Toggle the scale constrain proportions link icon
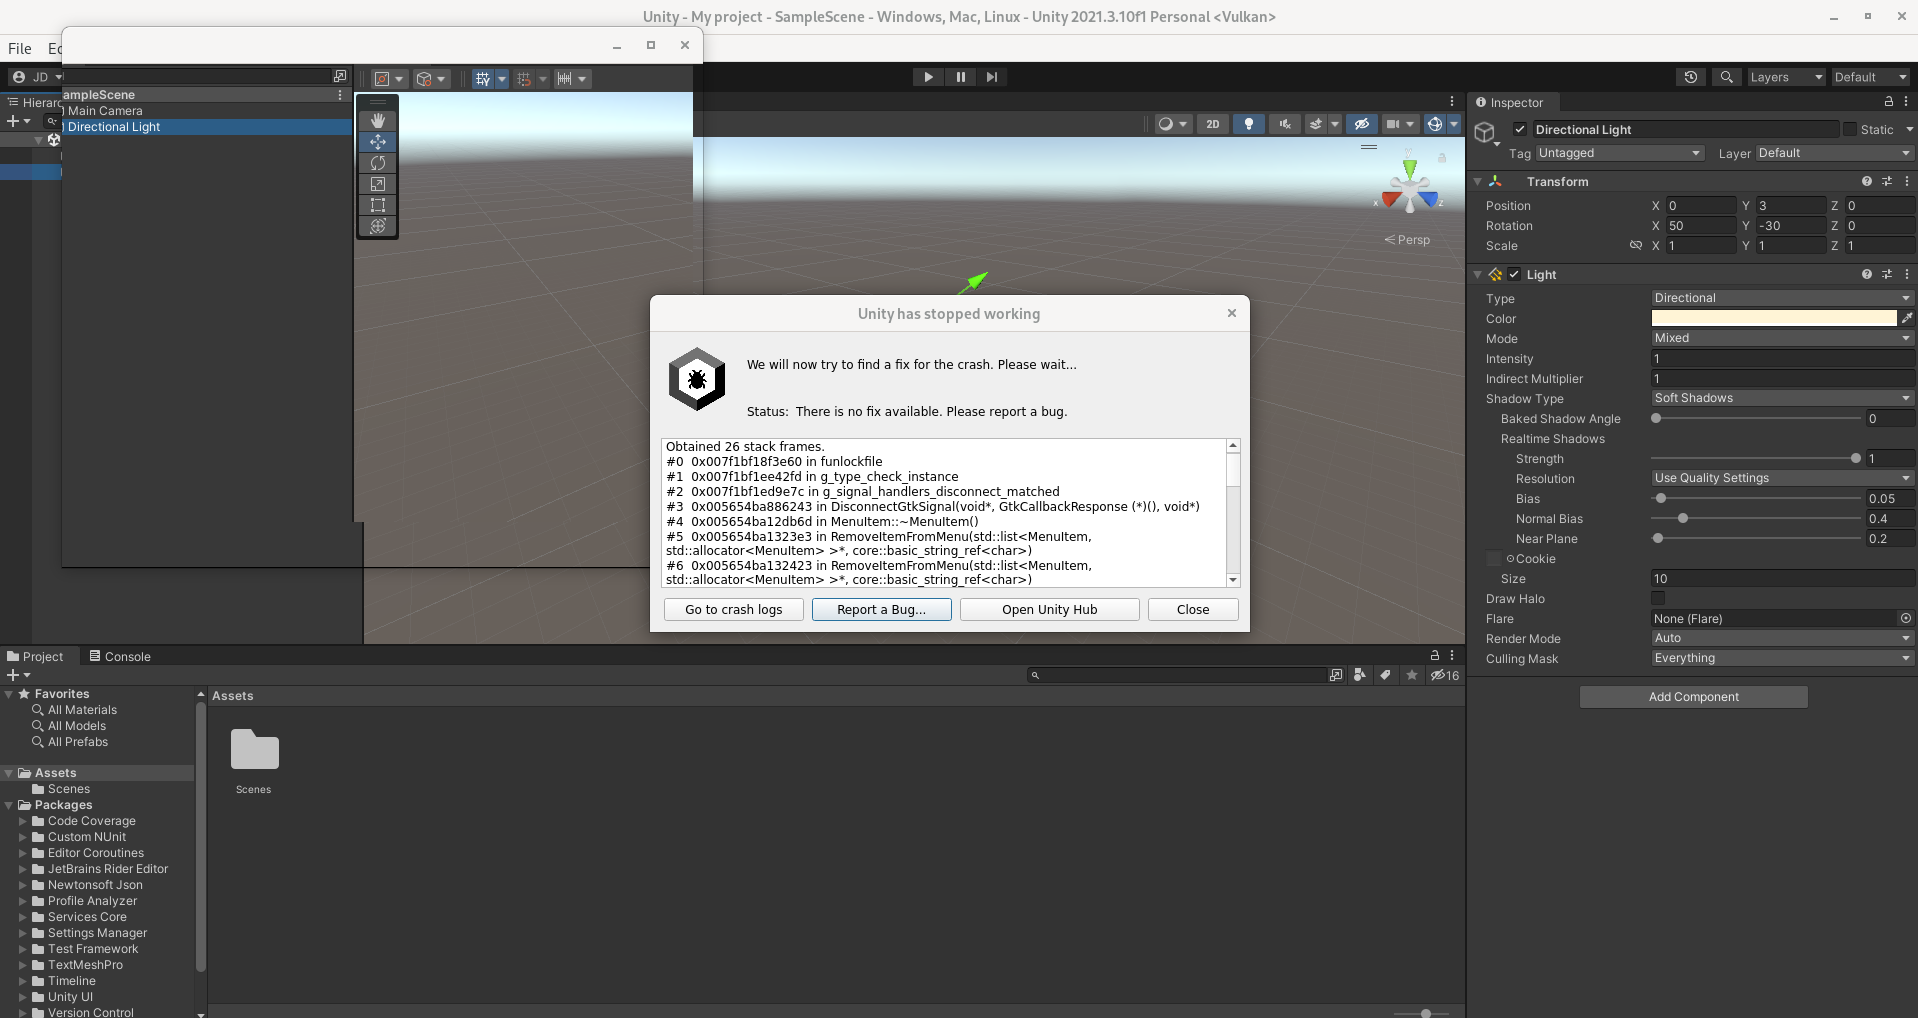 pos(1636,245)
